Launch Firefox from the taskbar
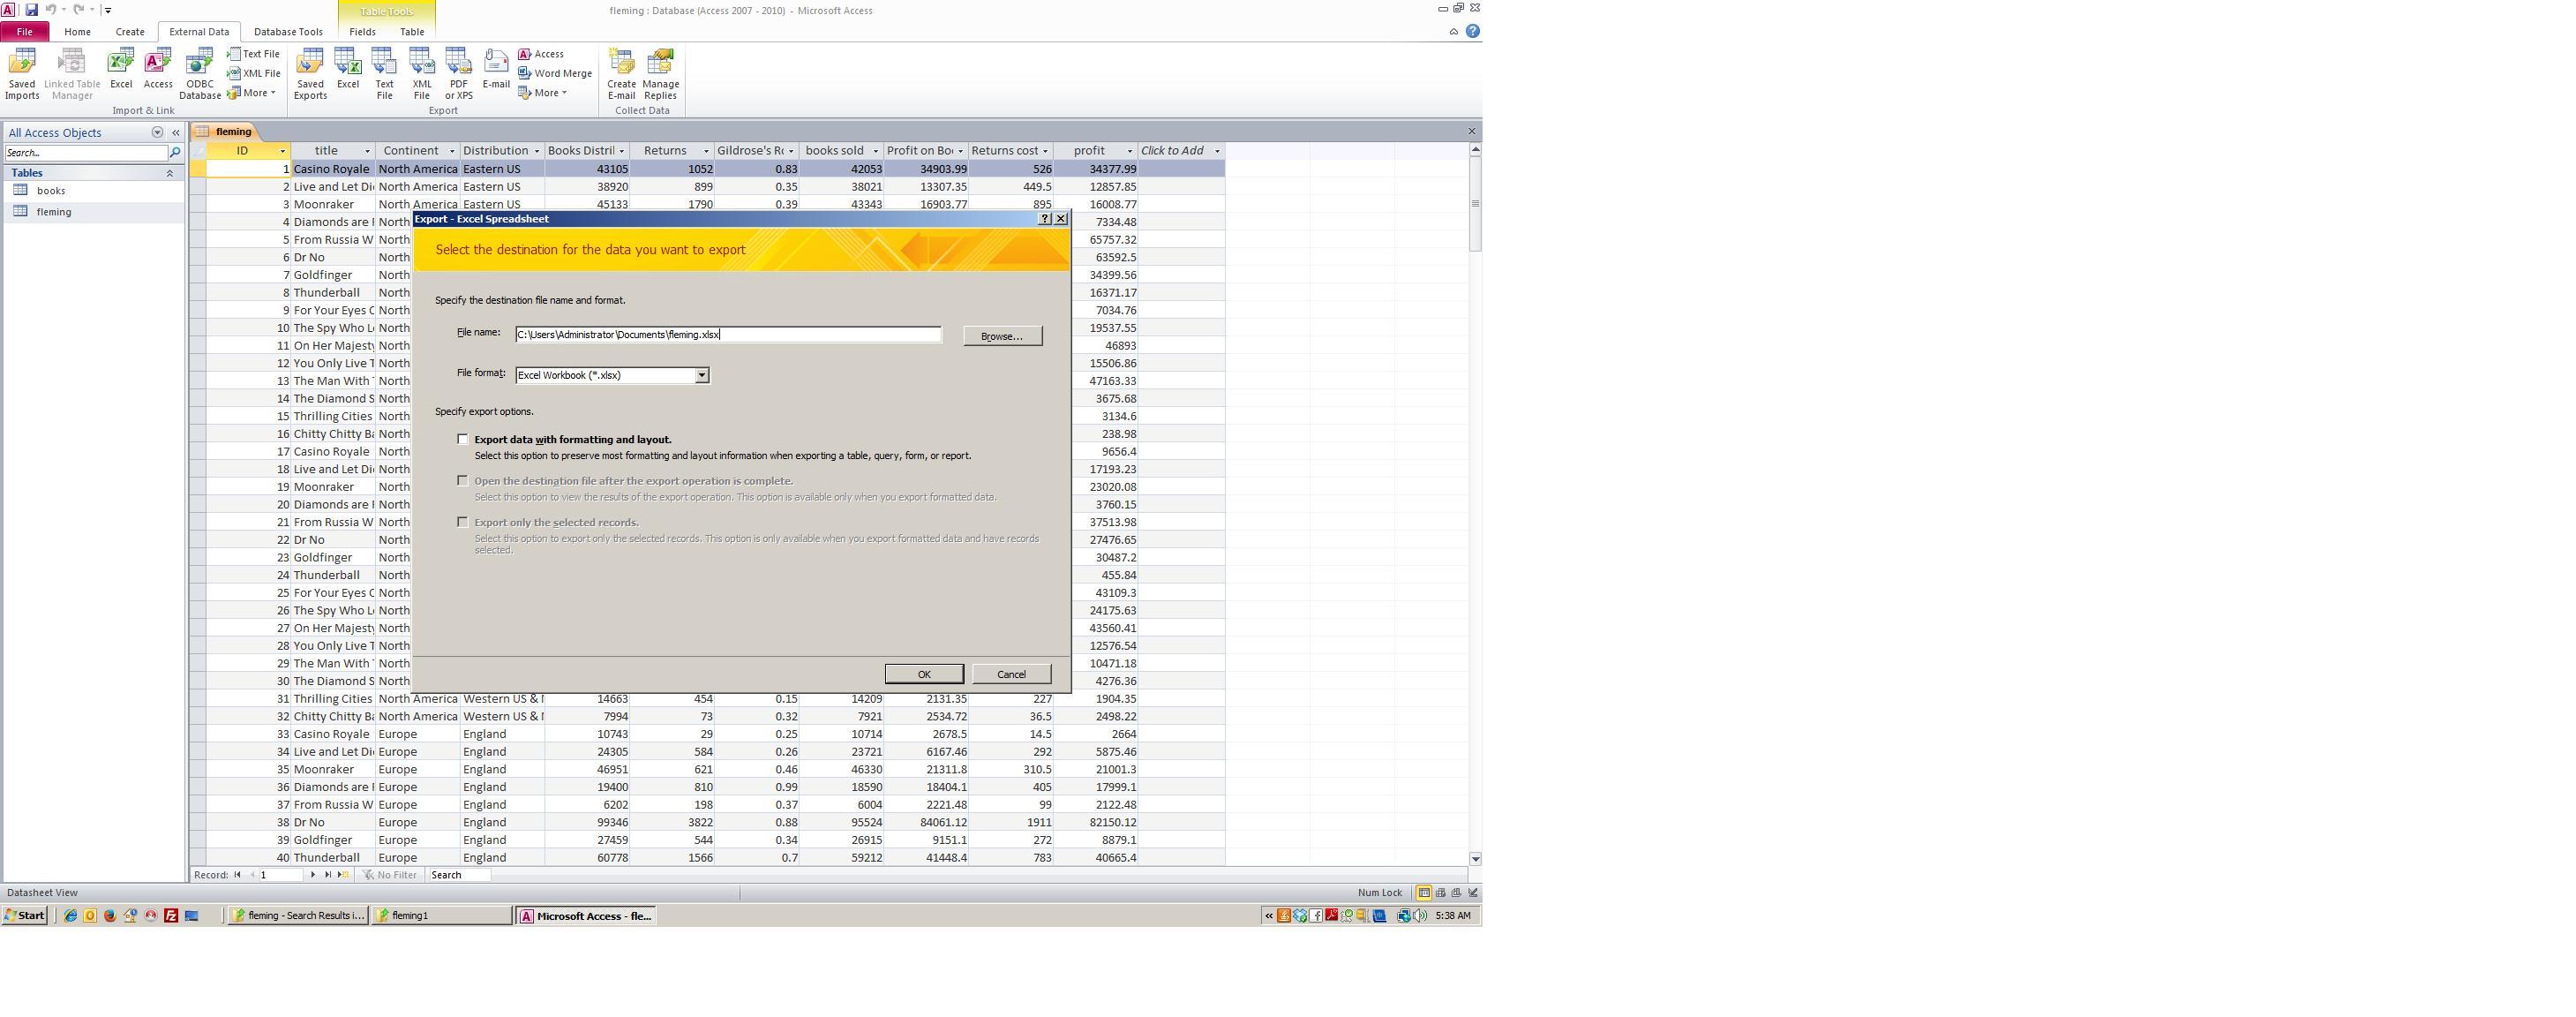 point(110,916)
